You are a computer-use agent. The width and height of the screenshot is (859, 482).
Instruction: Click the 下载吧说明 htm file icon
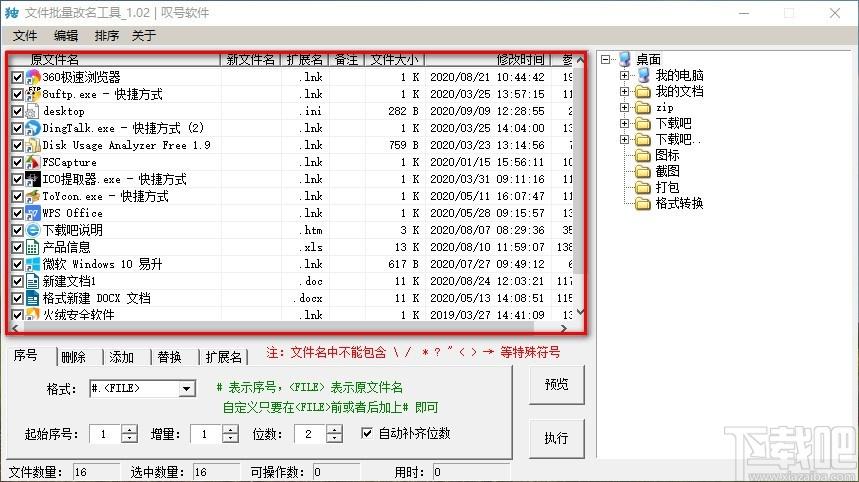click(x=33, y=230)
